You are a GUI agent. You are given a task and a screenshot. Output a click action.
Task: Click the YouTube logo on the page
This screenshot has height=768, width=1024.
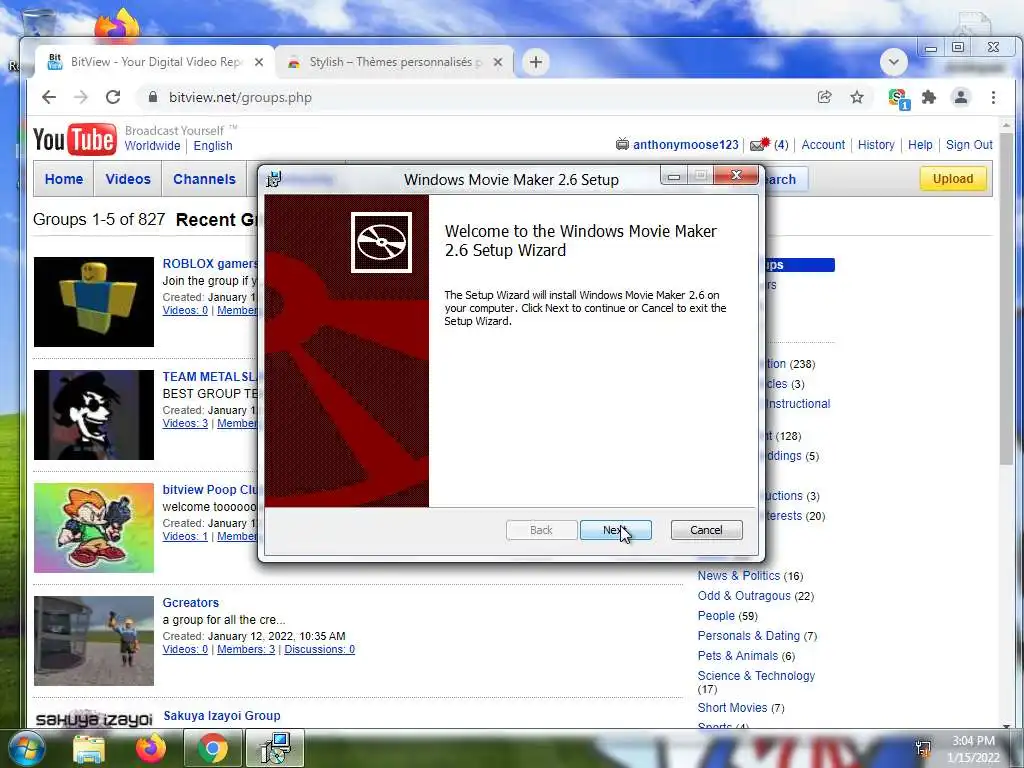coord(74,139)
